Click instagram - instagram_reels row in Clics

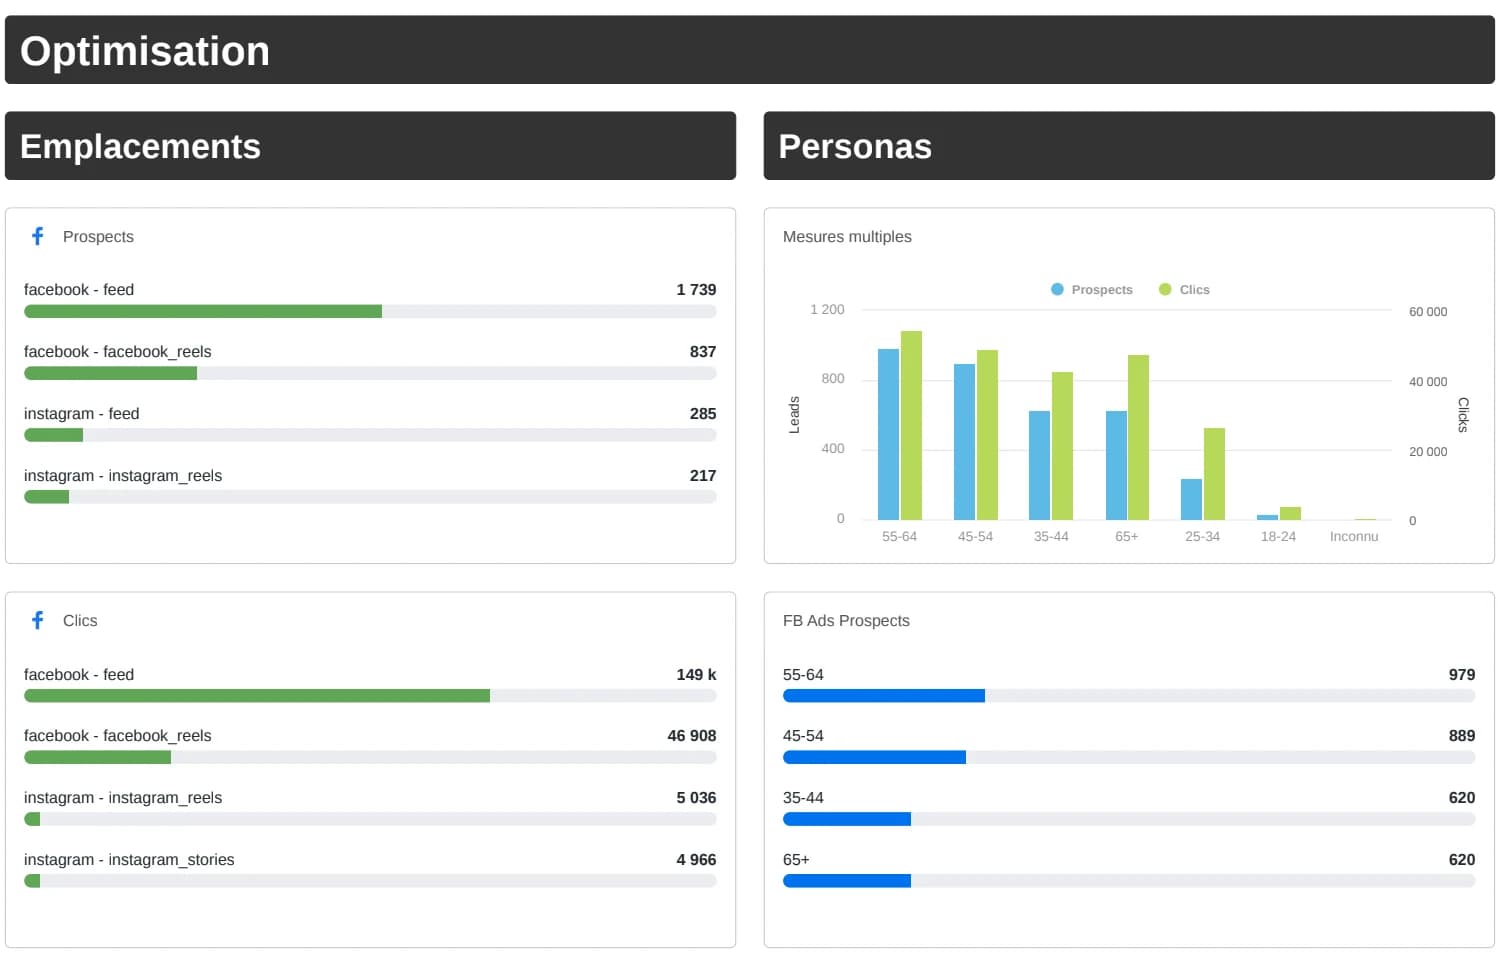tap(370, 808)
